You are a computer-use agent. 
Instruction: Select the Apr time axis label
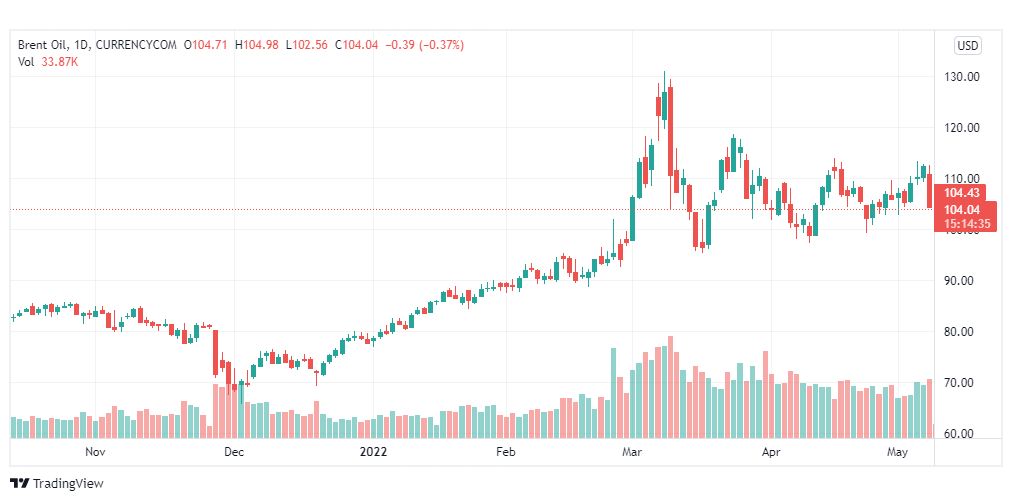(x=770, y=452)
